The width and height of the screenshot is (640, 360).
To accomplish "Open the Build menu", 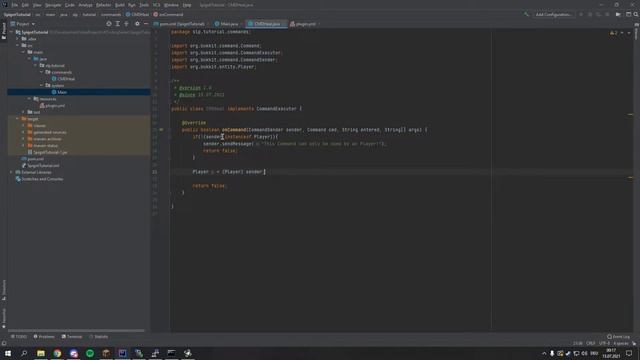I will (120, 5).
